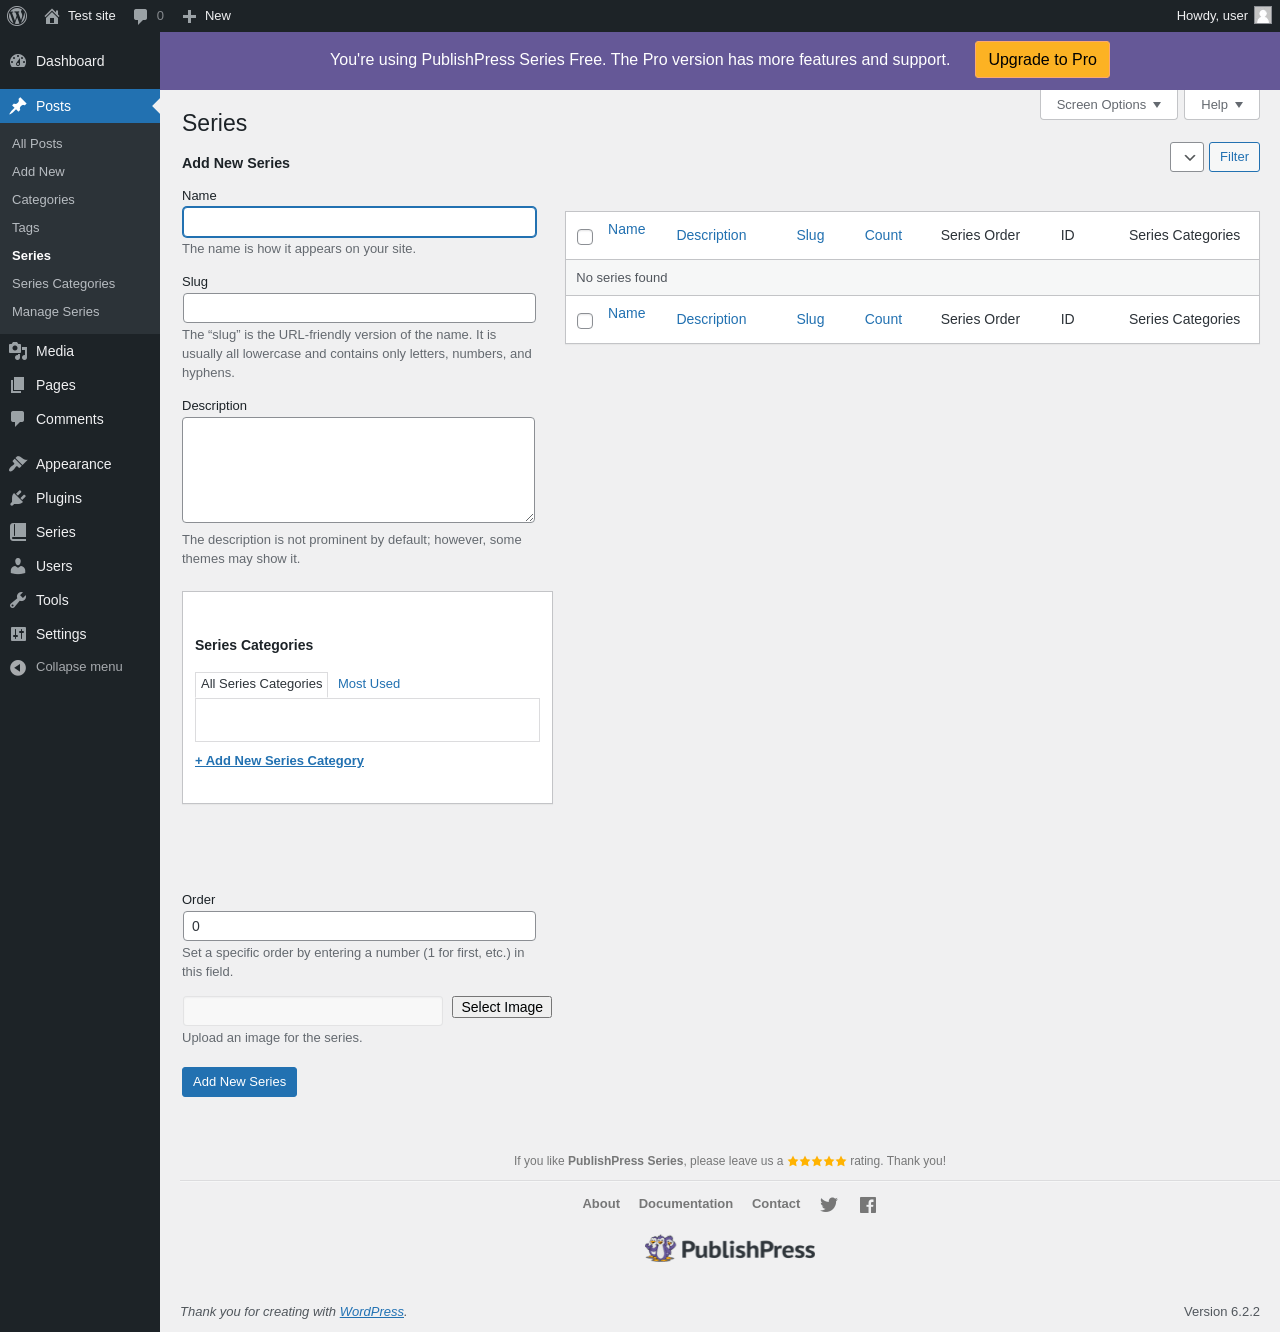
Task: Tick the select-all checkbox in table header
Action: 585,237
